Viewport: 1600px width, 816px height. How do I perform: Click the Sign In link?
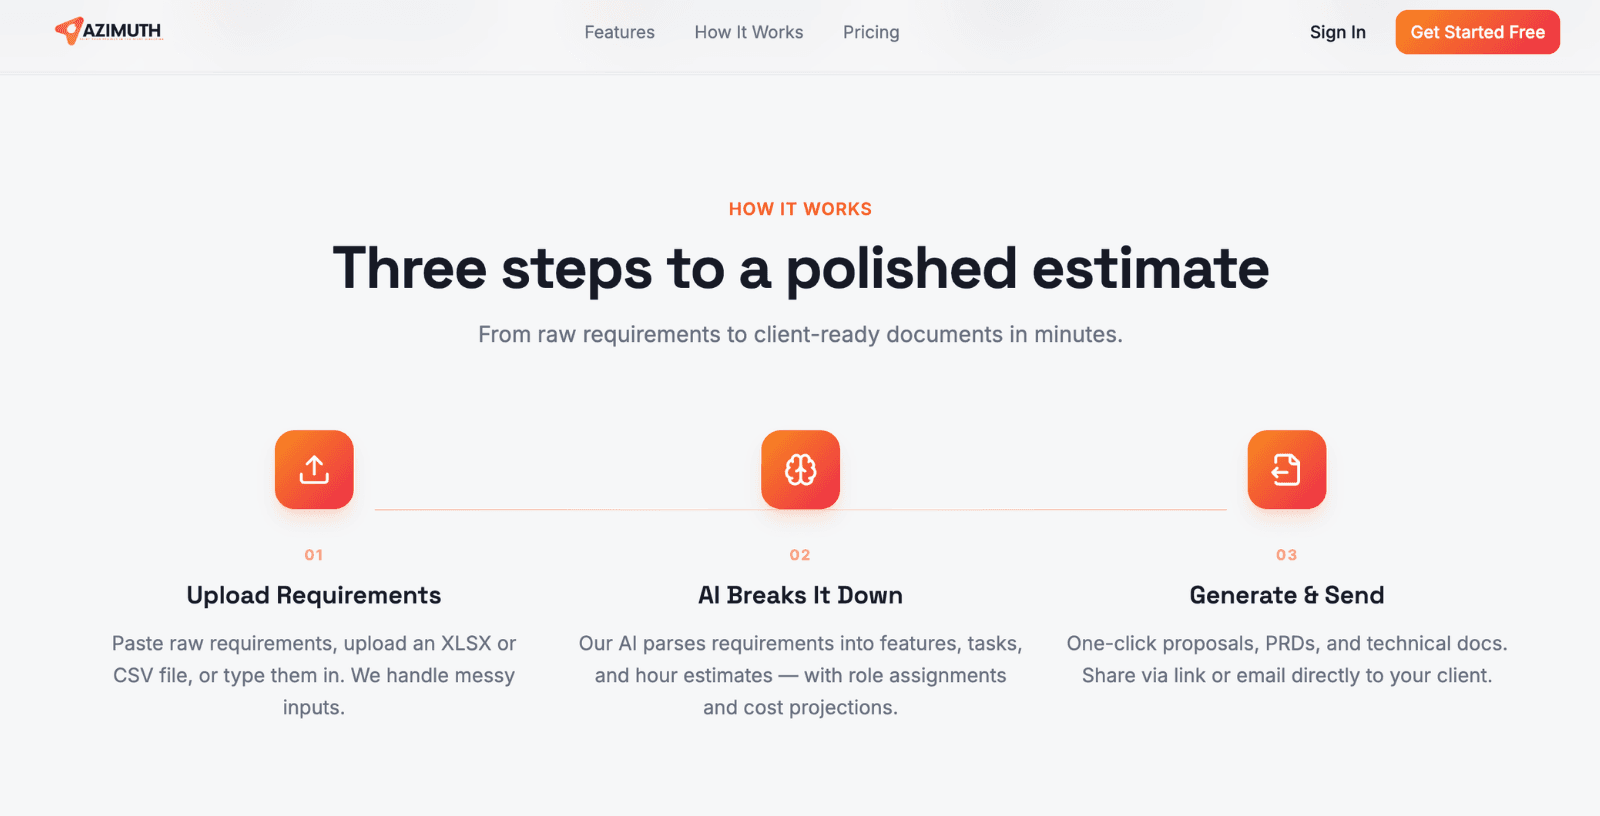click(1337, 32)
